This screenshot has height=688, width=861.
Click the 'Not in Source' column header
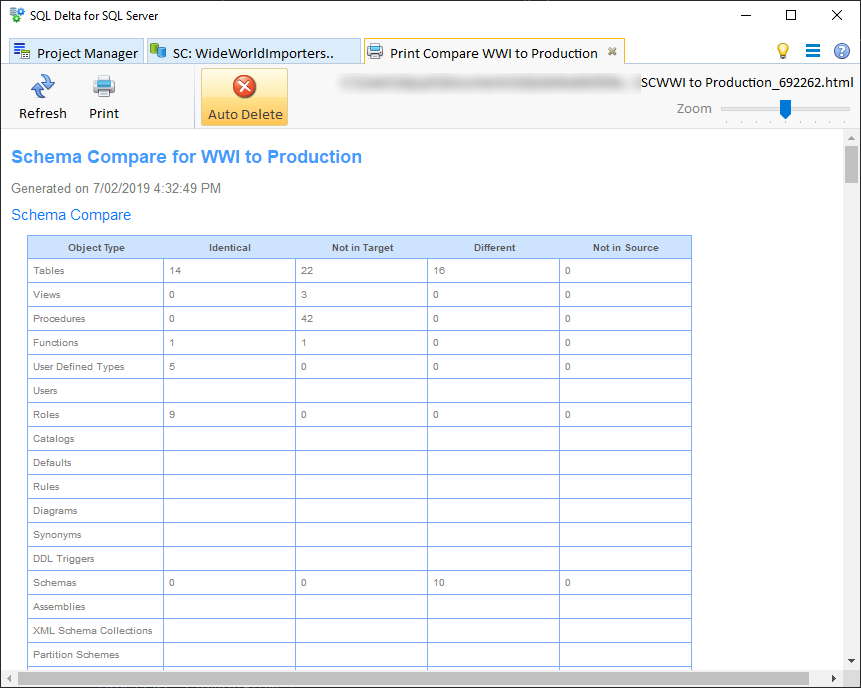tap(625, 248)
